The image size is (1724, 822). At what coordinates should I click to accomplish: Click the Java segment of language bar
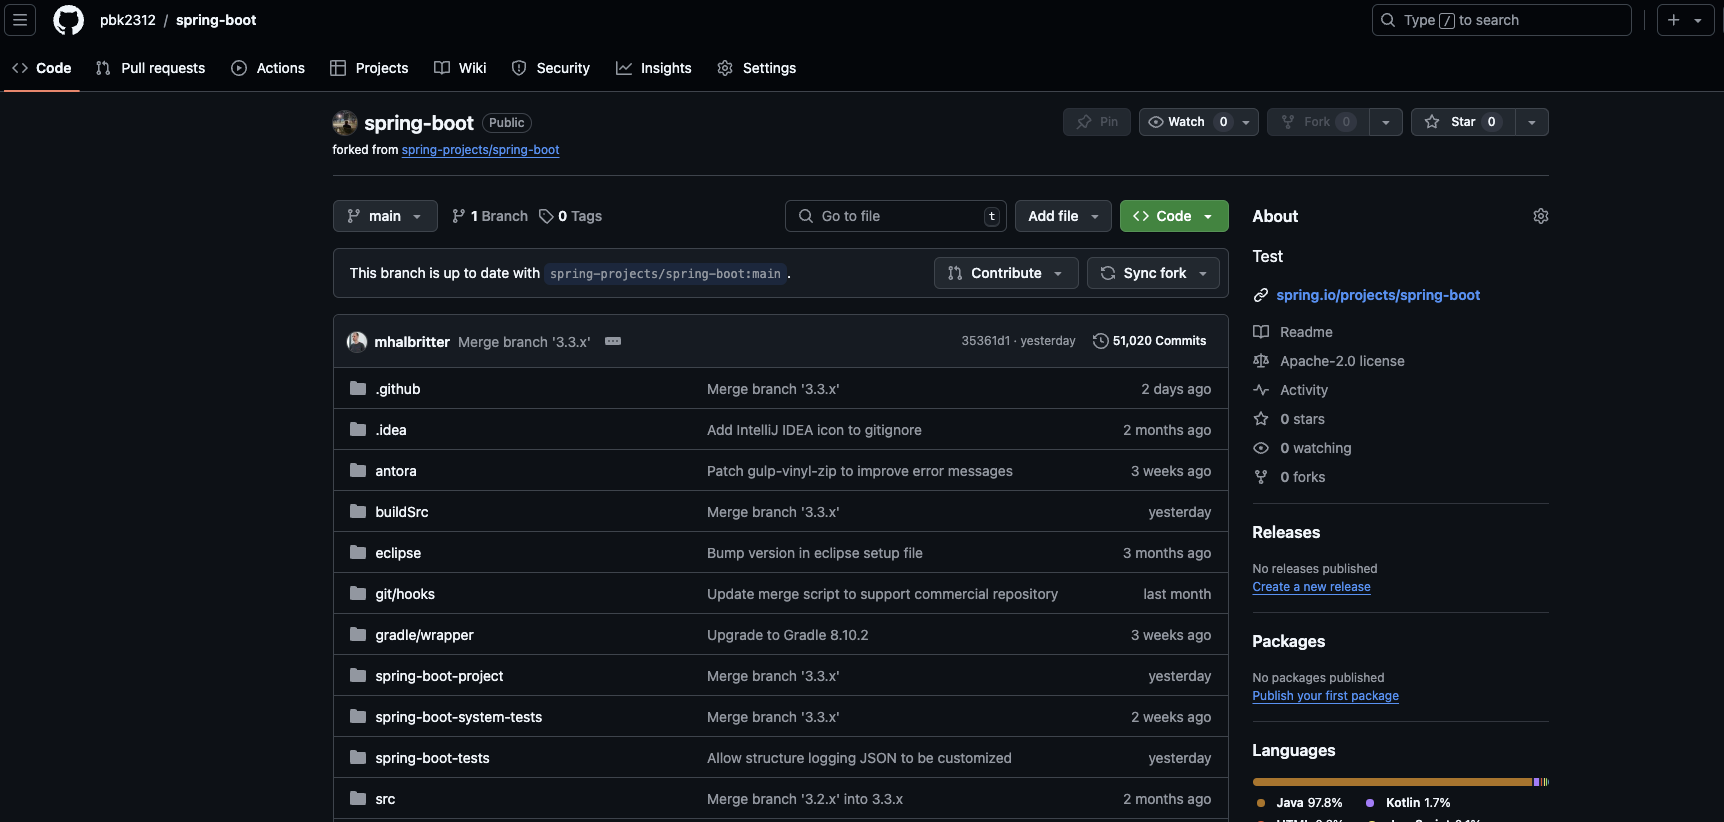(x=1392, y=782)
